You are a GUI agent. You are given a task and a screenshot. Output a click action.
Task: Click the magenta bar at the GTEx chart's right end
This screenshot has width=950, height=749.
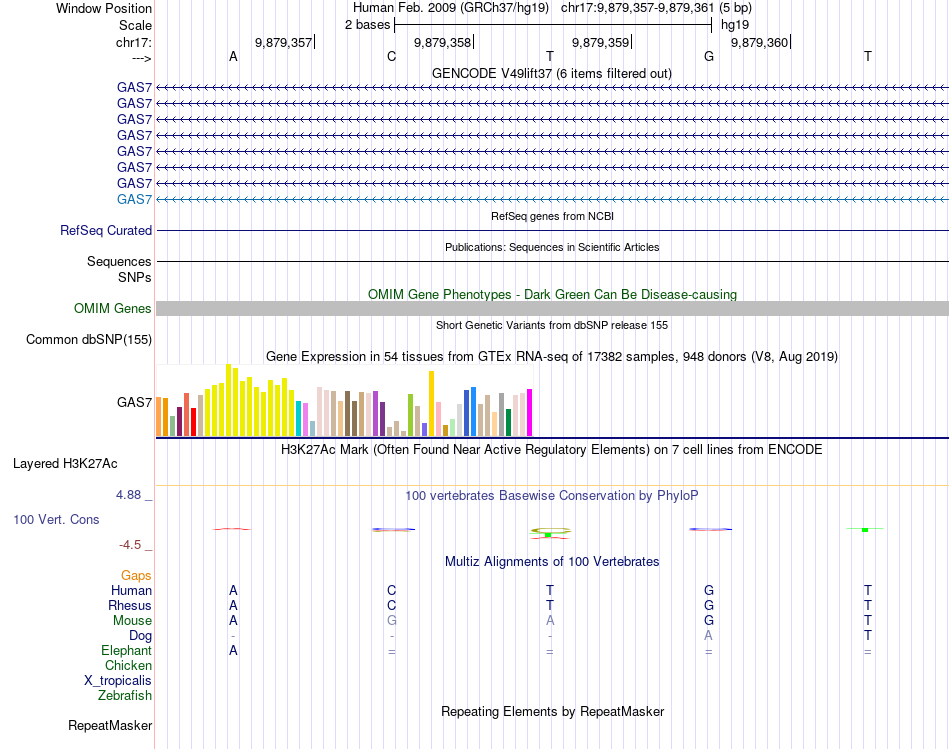tap(530, 412)
